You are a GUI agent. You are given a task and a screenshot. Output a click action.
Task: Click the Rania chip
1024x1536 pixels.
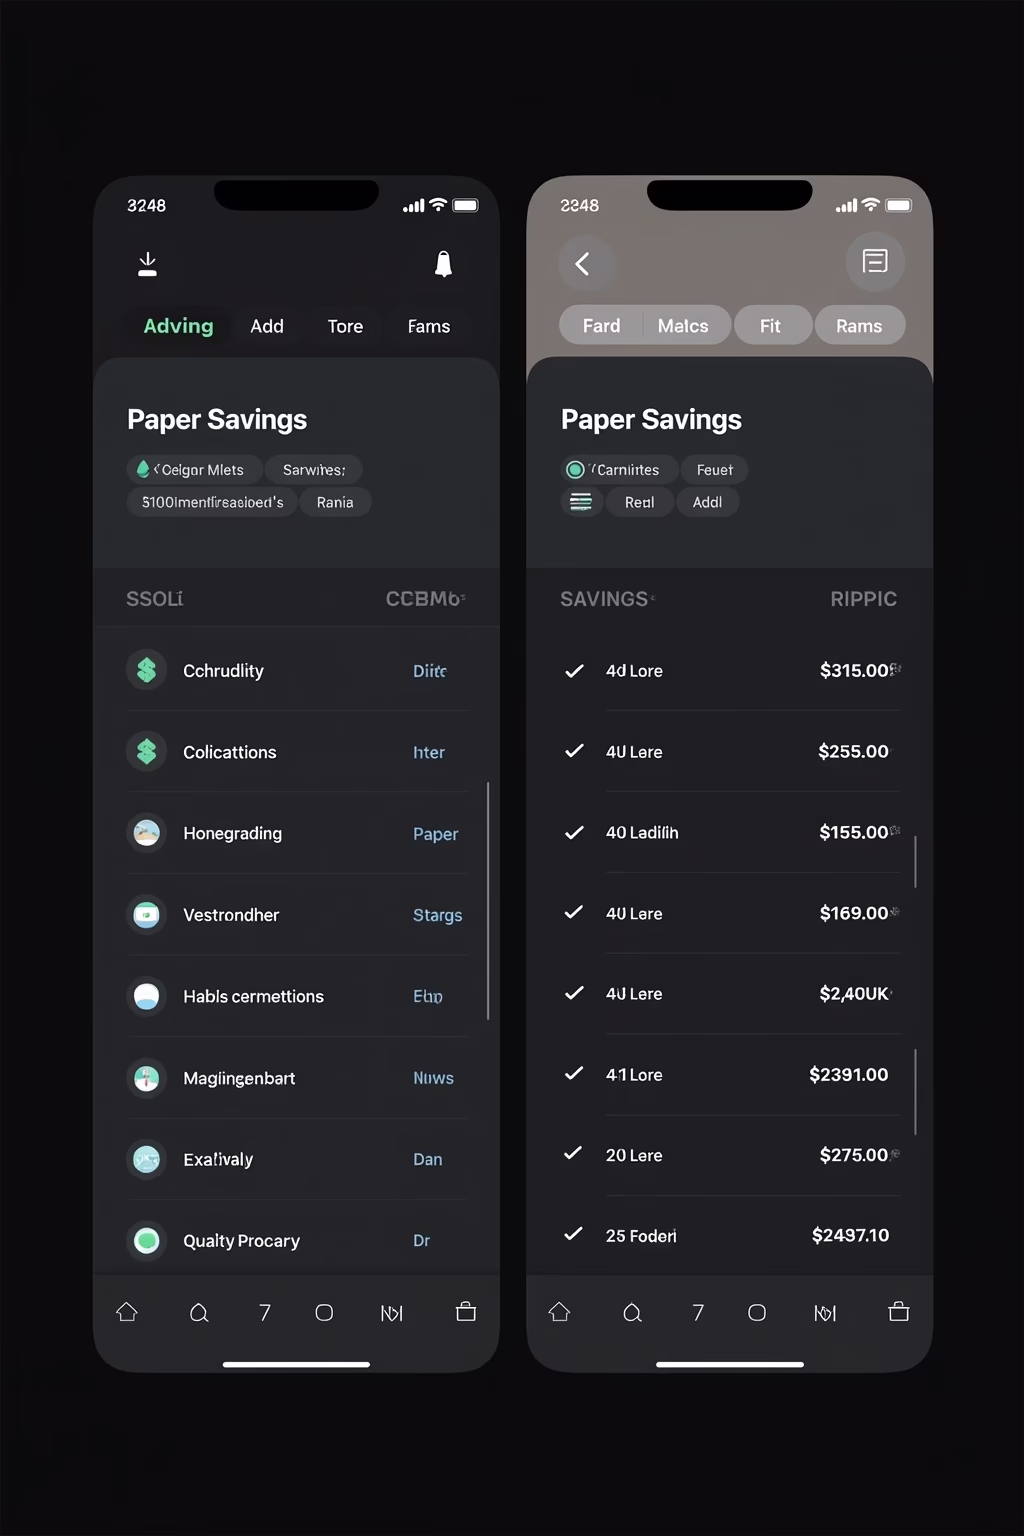click(x=335, y=502)
